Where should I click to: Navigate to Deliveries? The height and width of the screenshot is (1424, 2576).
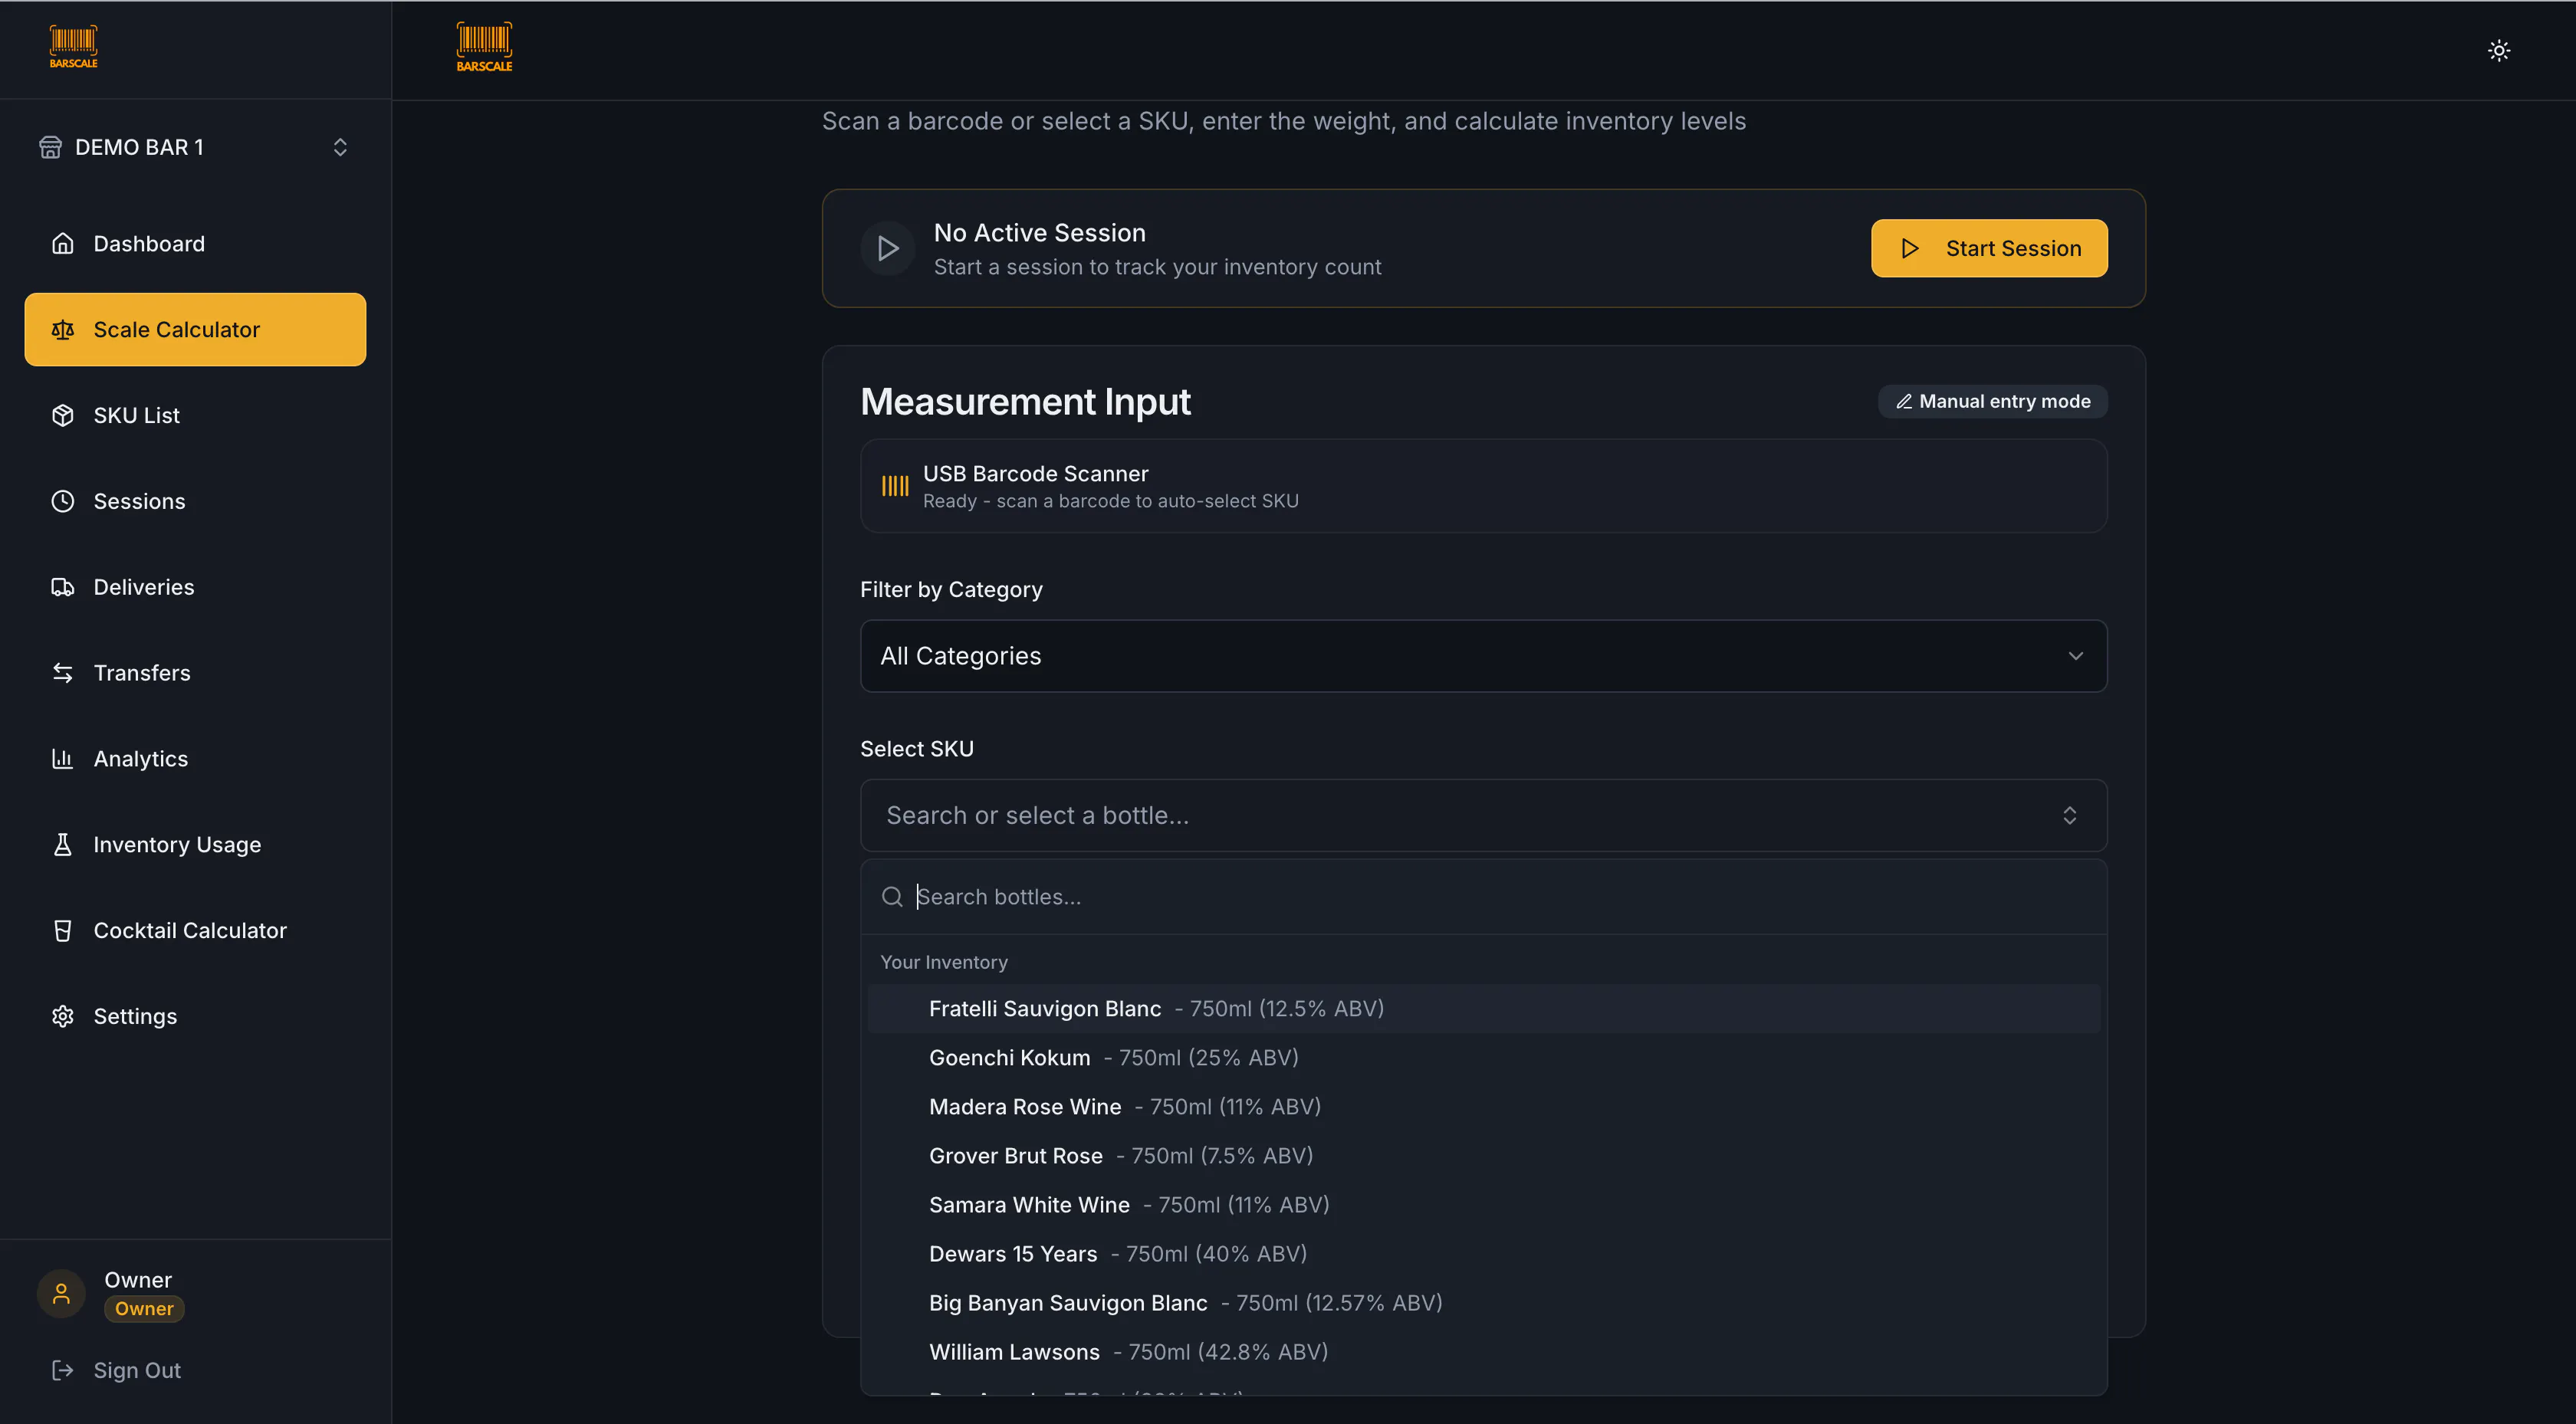click(x=195, y=587)
